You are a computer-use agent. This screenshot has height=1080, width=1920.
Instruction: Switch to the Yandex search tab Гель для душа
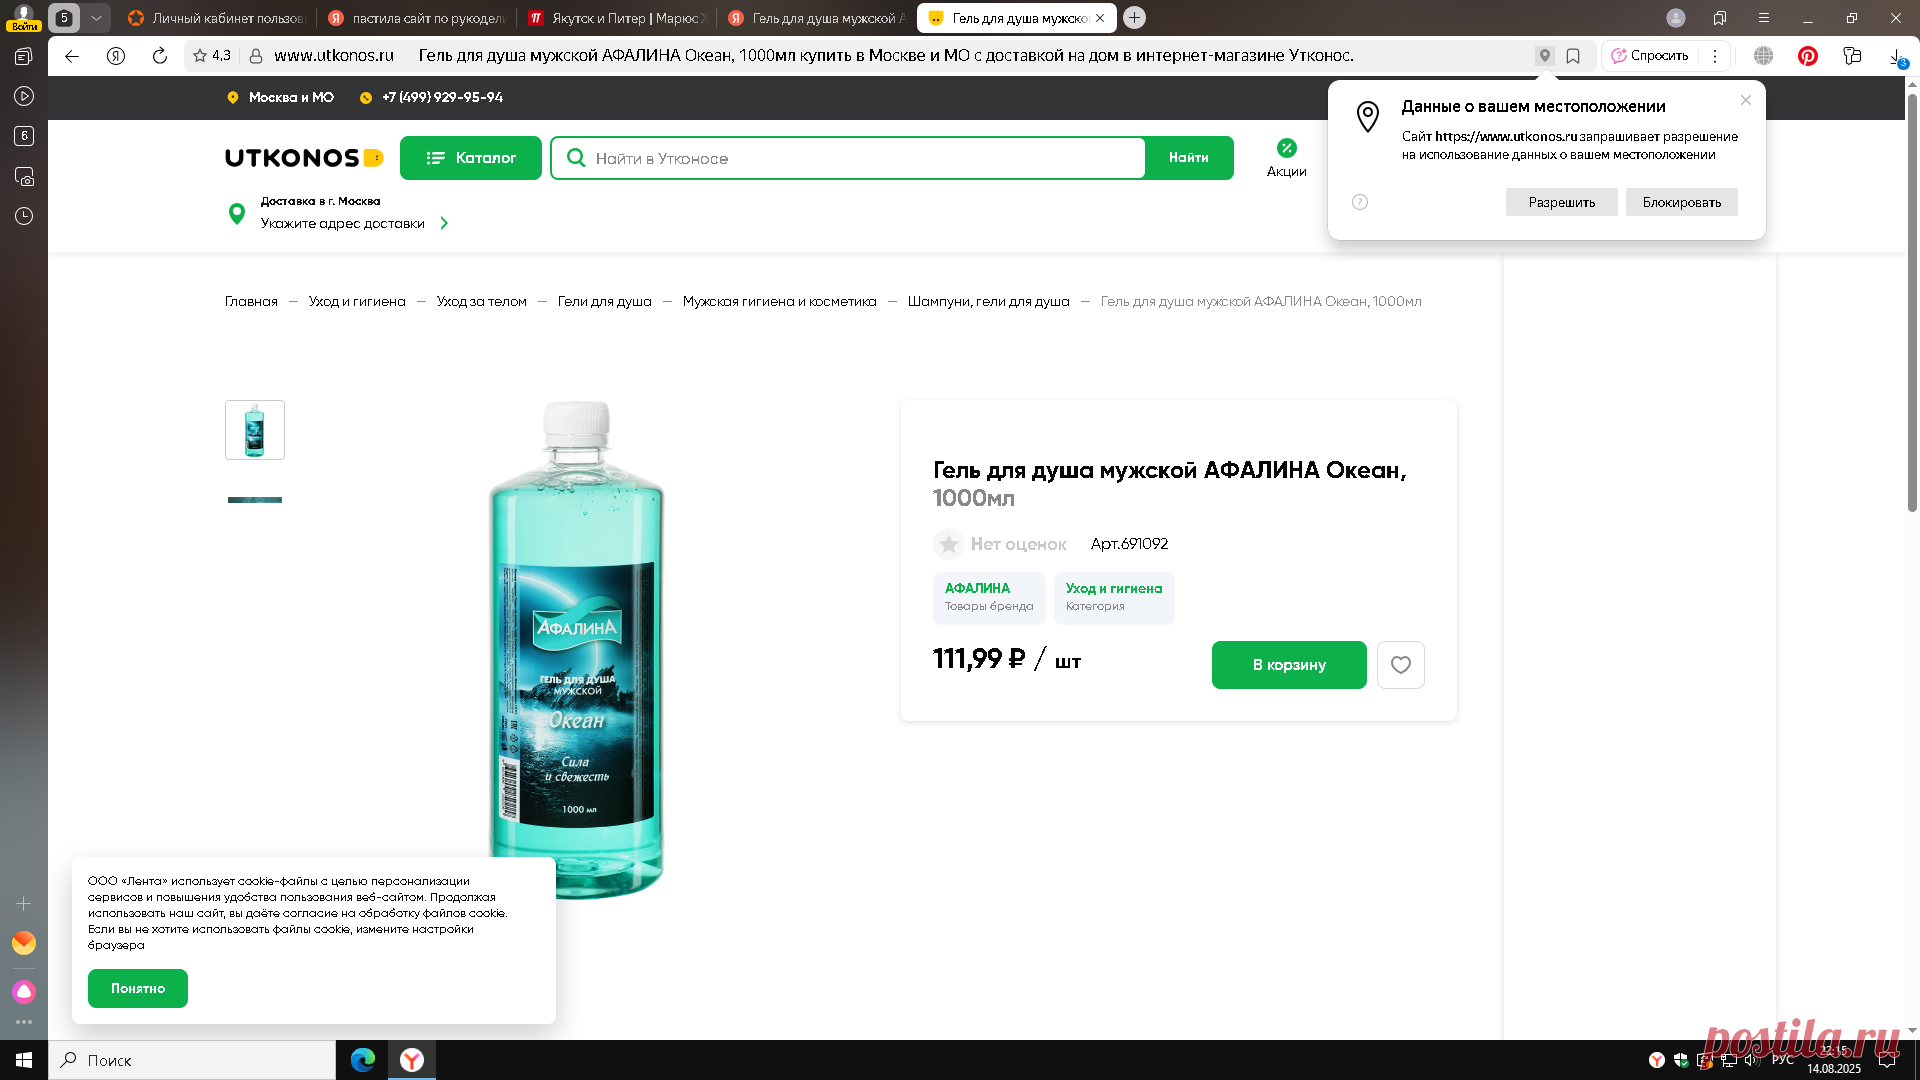817,18
